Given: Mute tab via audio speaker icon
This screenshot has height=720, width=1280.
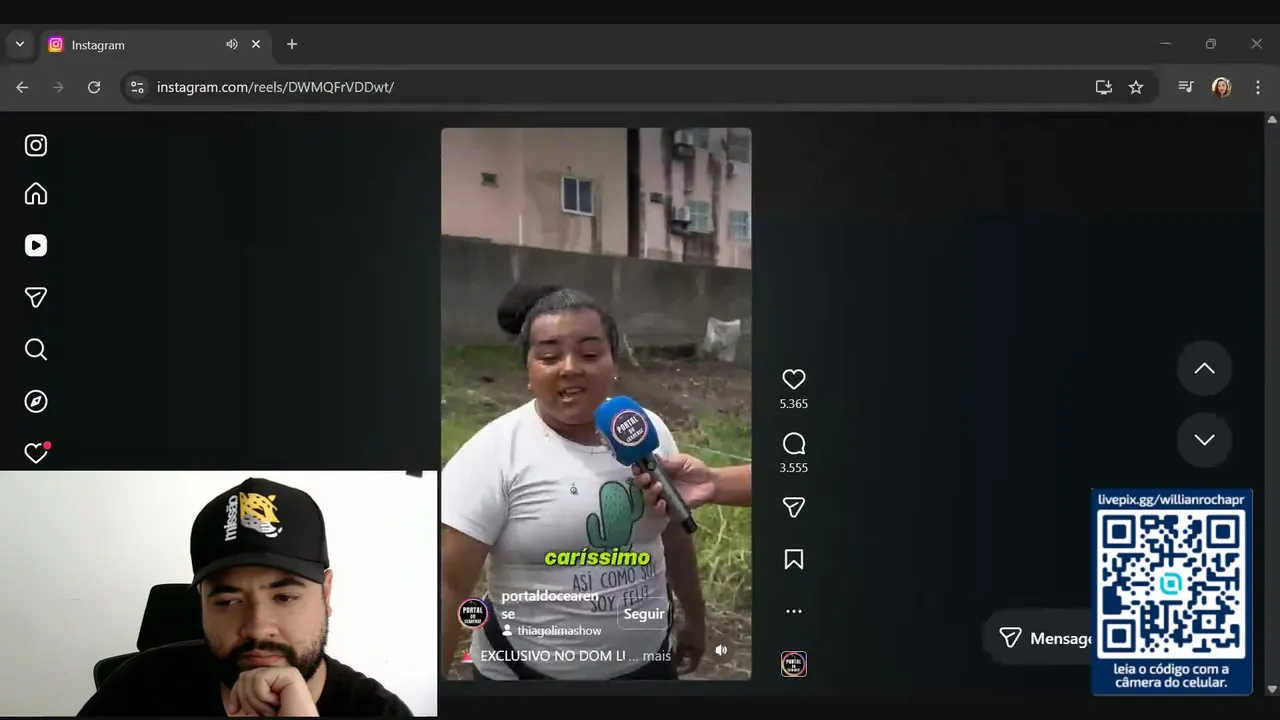Looking at the screenshot, I should [x=231, y=44].
